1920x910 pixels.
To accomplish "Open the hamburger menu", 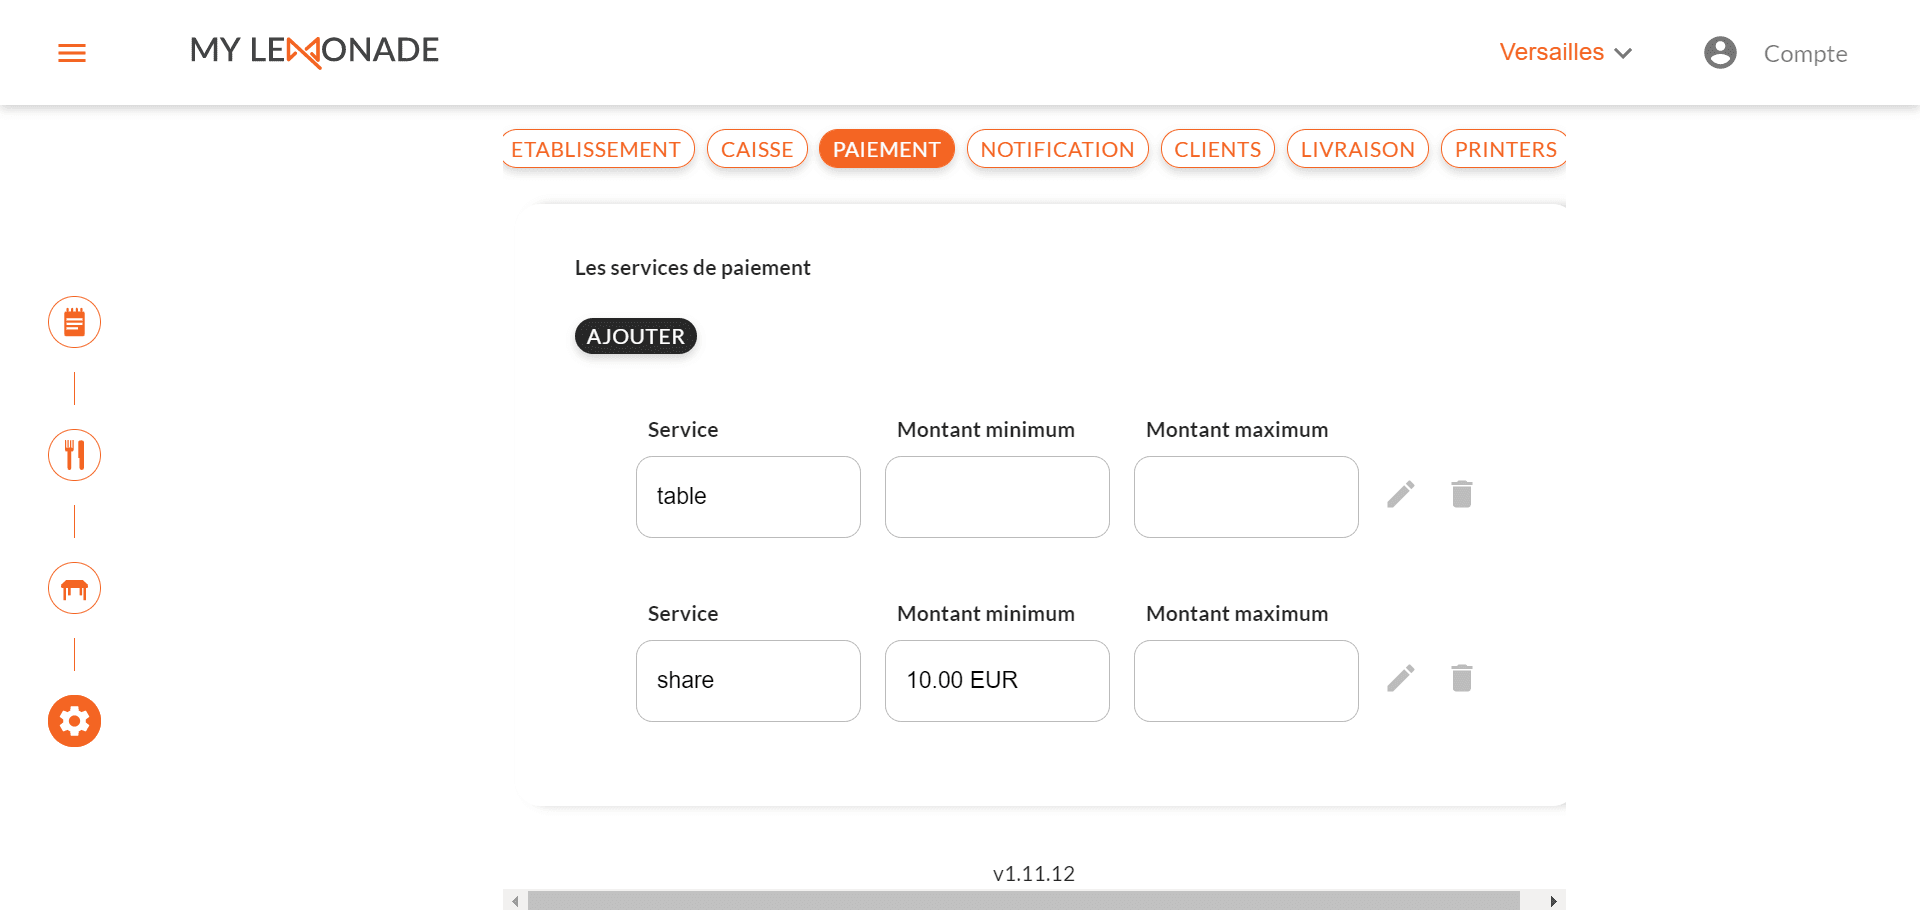I will [x=72, y=53].
